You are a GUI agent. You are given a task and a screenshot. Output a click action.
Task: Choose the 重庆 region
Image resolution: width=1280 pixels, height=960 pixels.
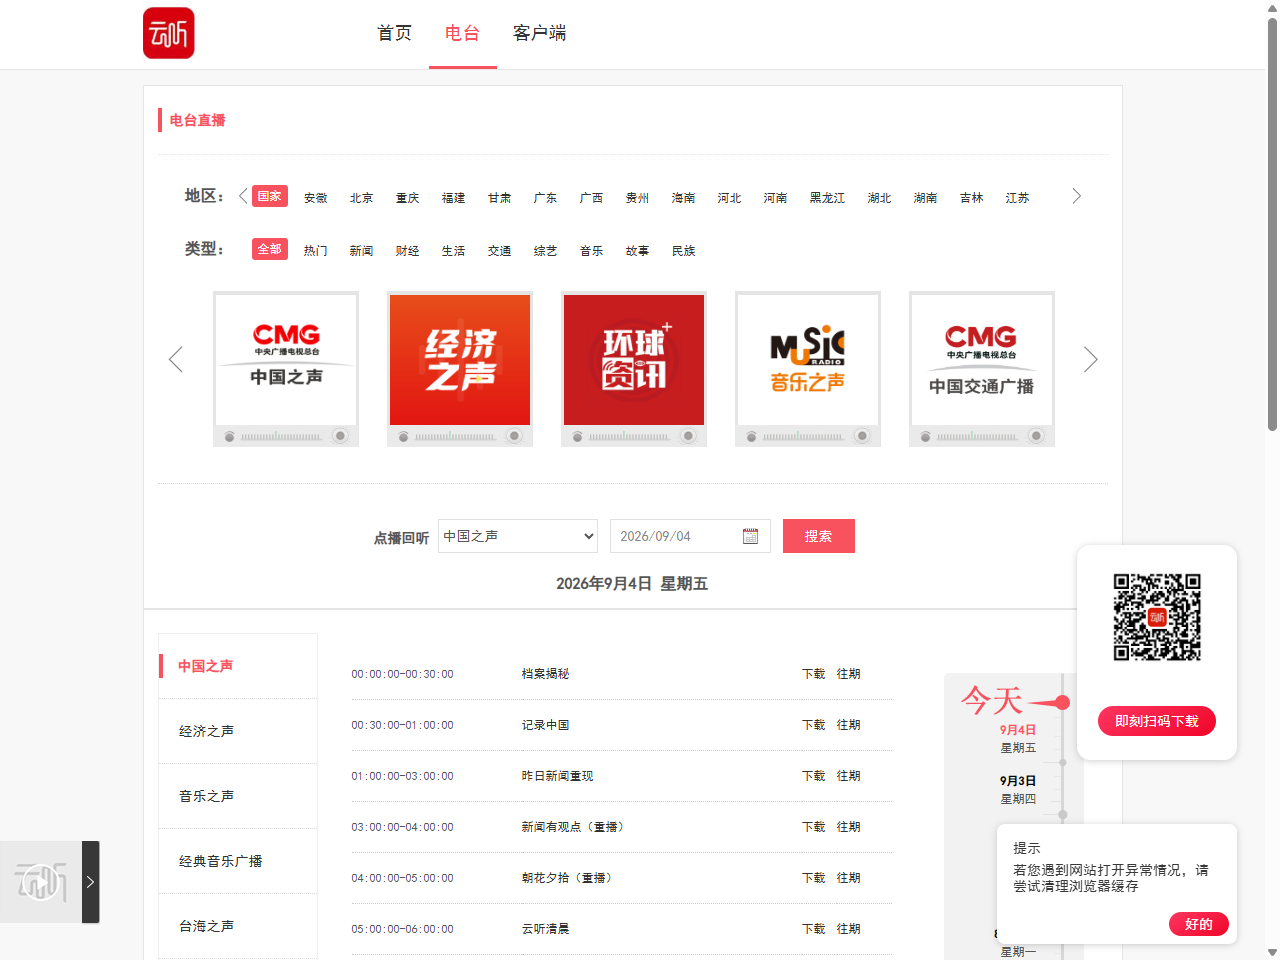coord(408,198)
